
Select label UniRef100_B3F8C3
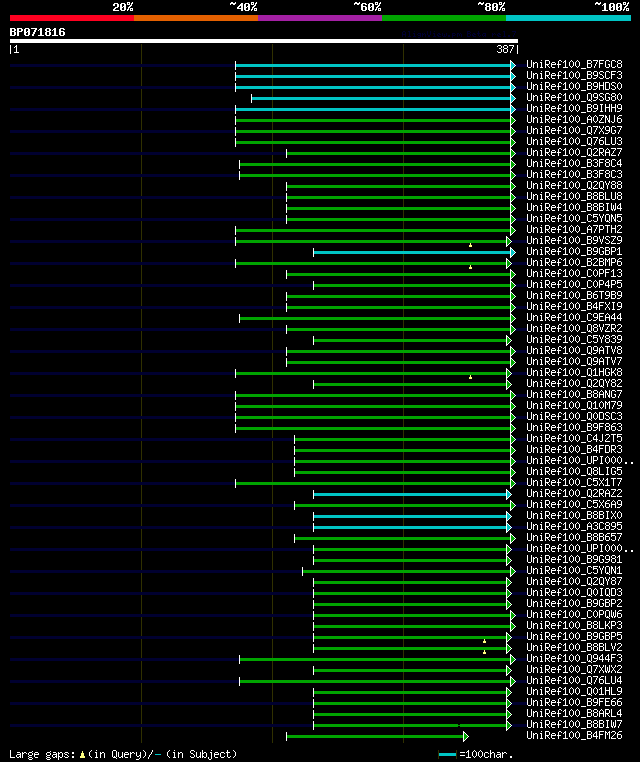(574, 174)
